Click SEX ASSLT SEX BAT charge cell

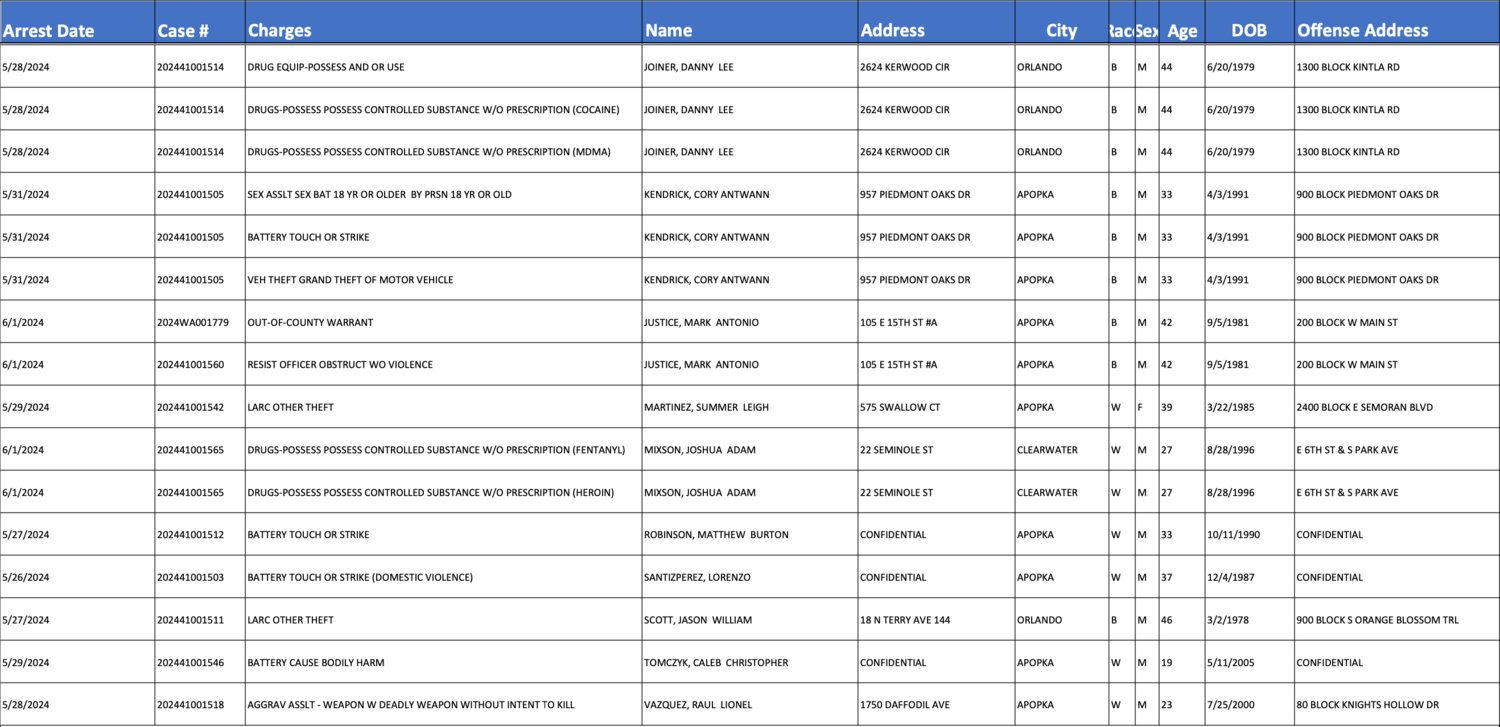pos(444,195)
